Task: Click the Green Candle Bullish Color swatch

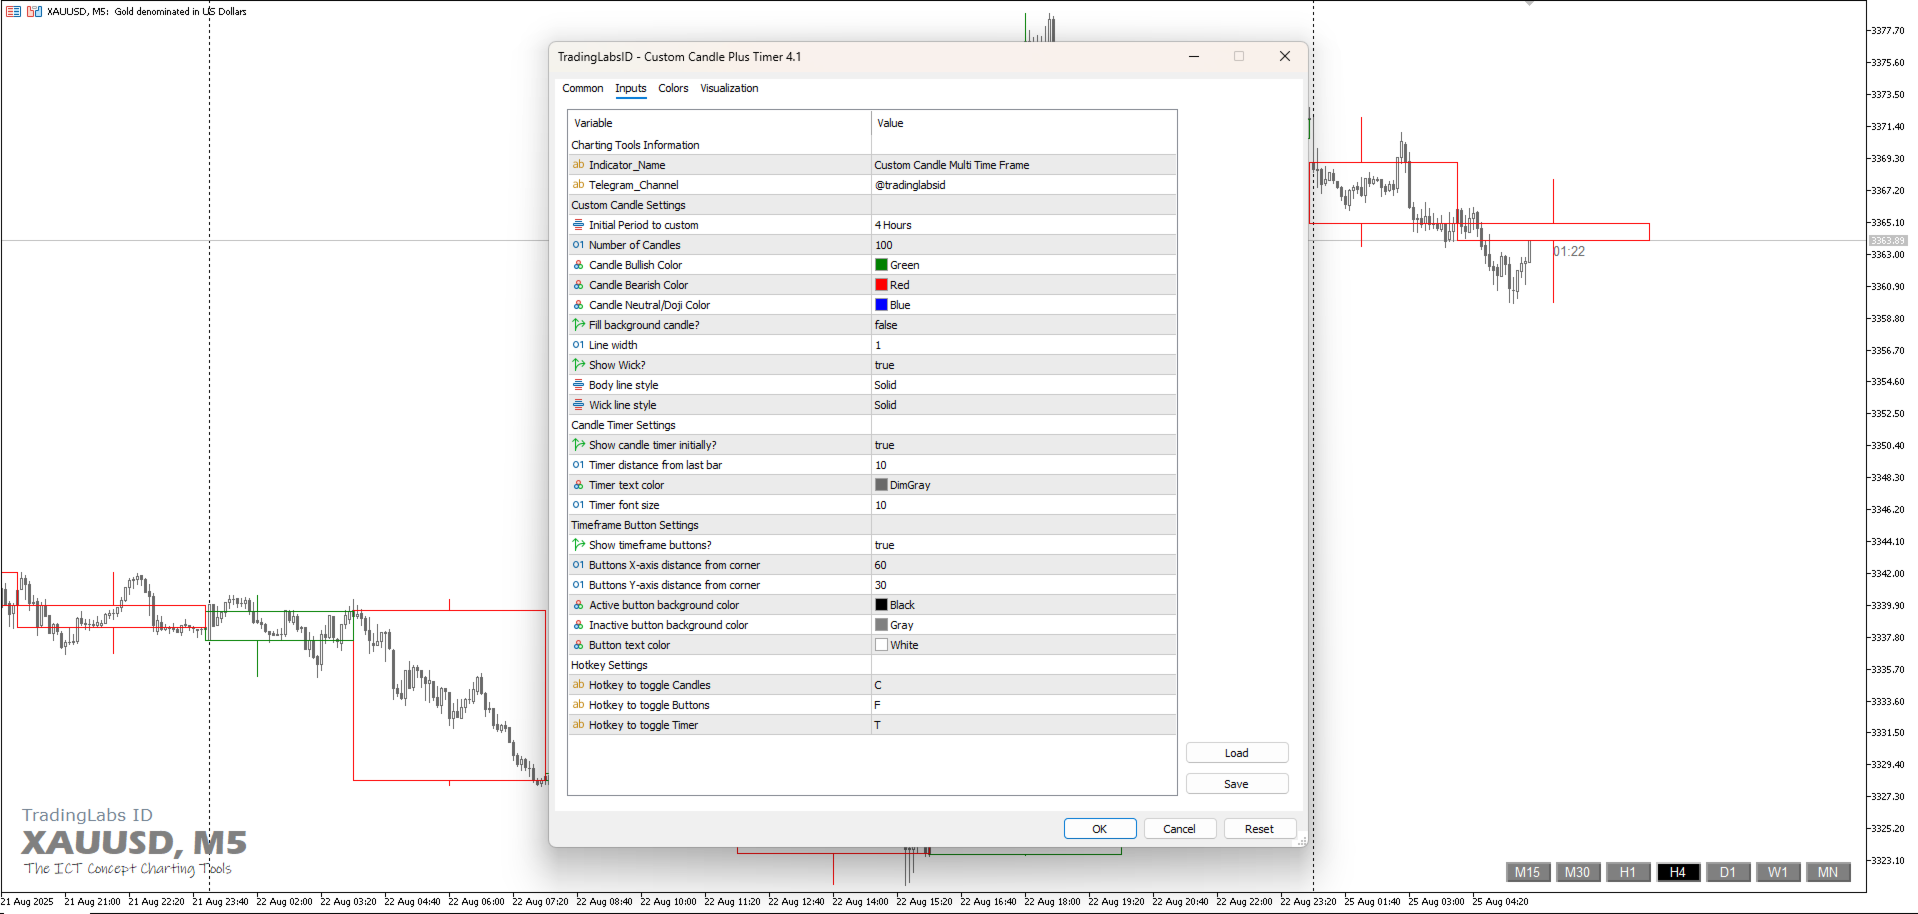Action: pos(881,265)
